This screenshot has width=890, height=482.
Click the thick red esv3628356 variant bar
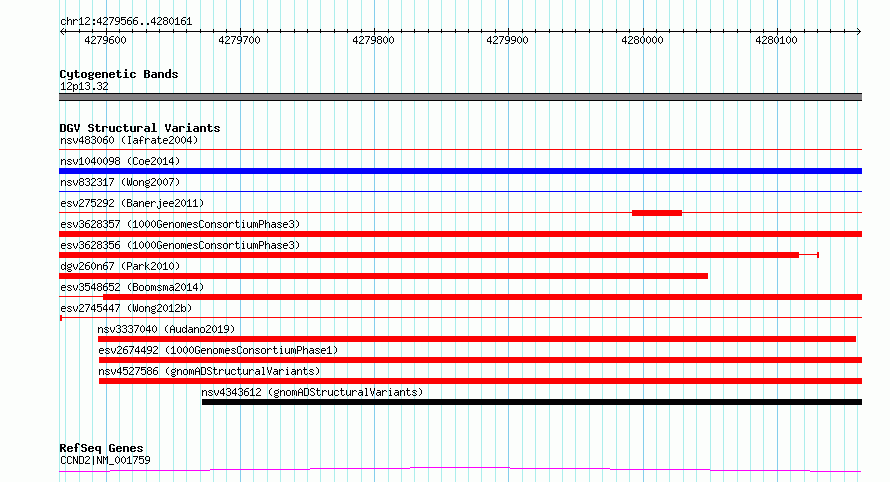(x=429, y=255)
